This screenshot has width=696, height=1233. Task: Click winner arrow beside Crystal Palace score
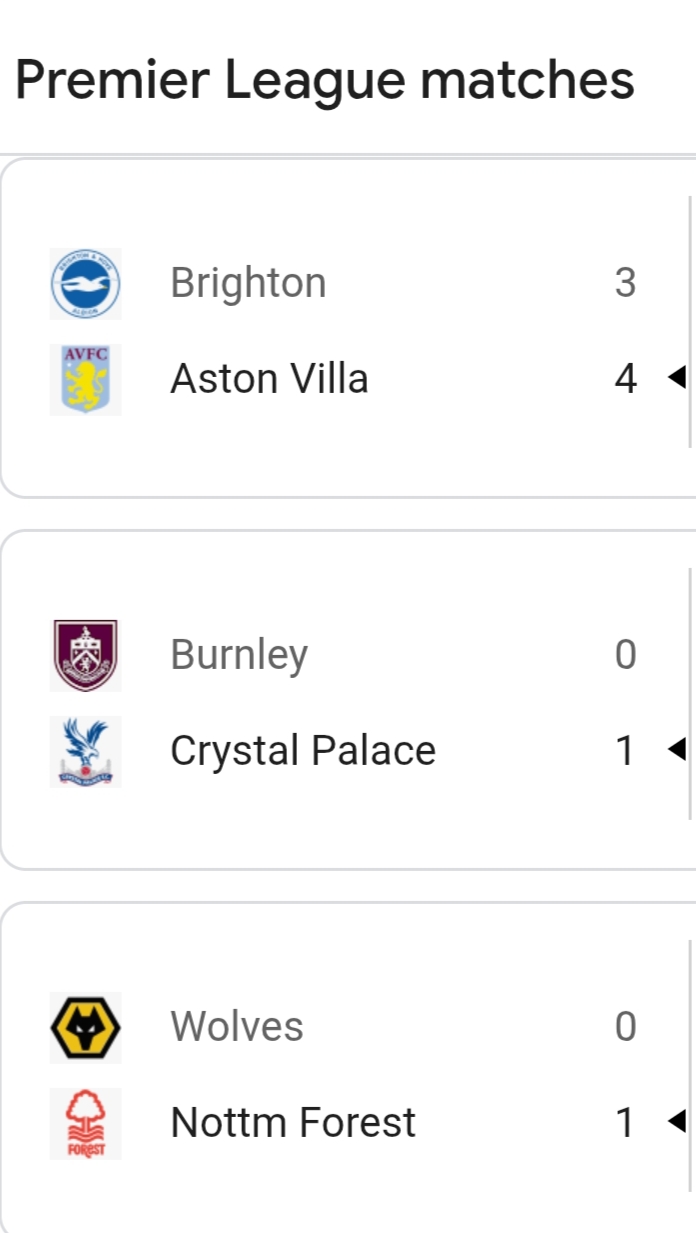coord(676,749)
